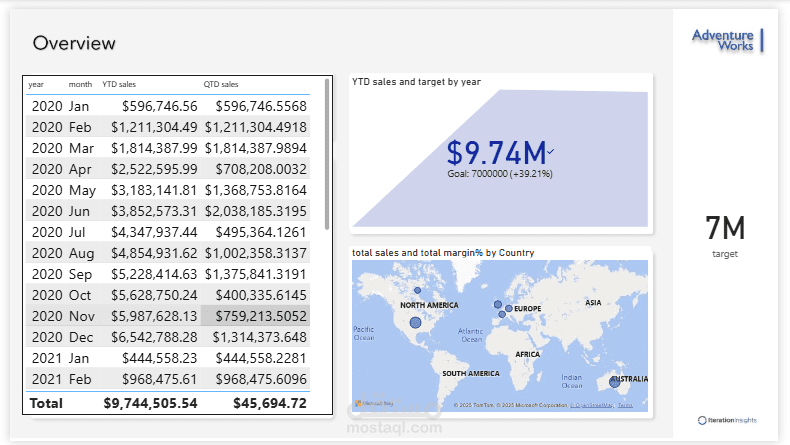Select the North America upper map bubble
The height and width of the screenshot is (445, 790).
click(x=417, y=290)
